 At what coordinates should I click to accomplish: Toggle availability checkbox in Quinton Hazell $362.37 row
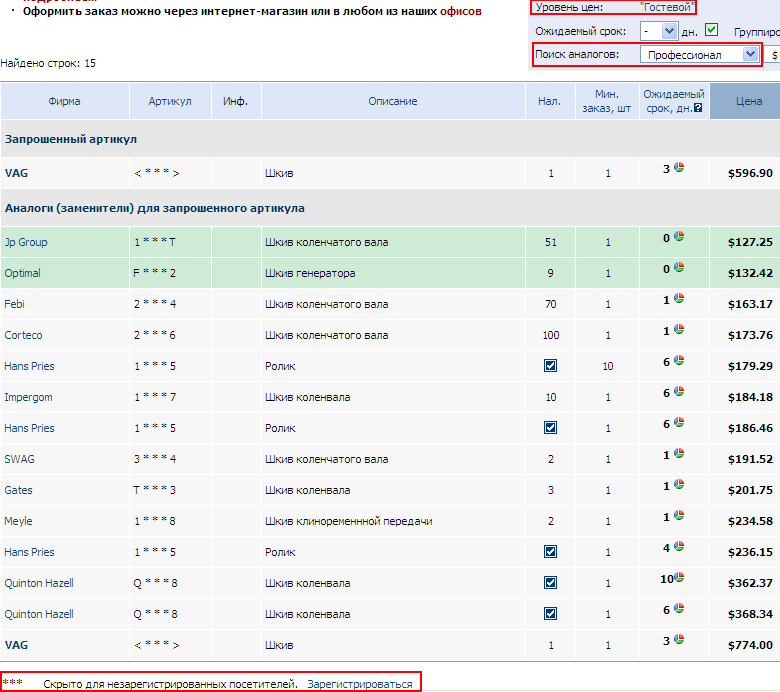point(550,583)
